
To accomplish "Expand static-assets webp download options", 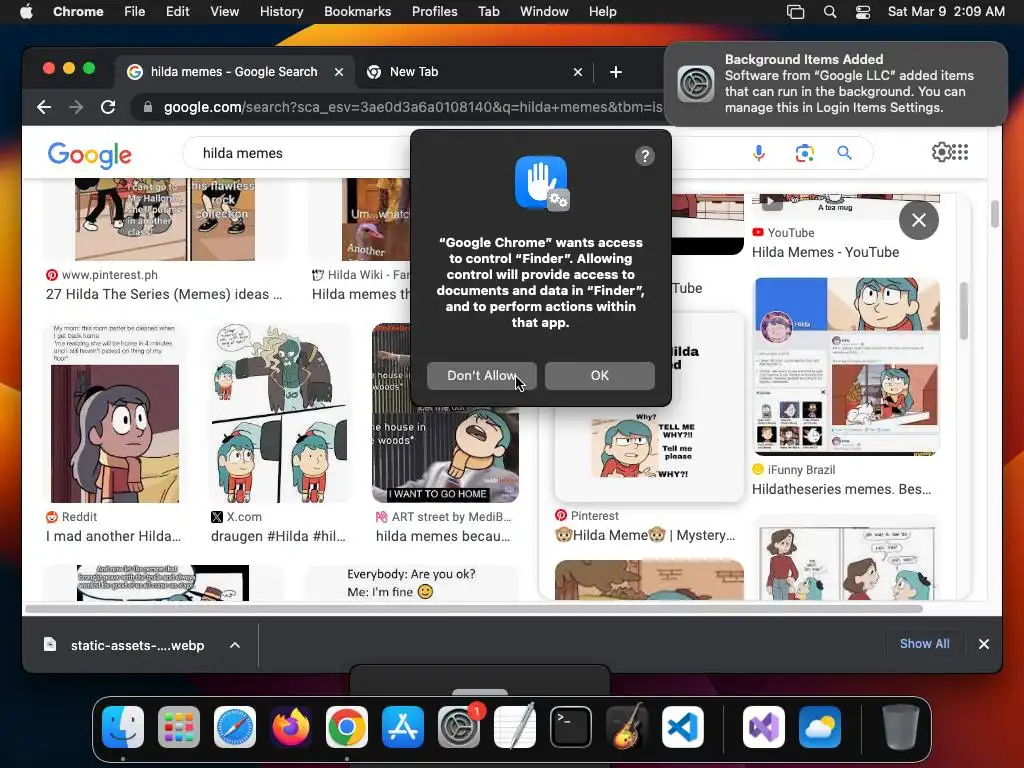I will coord(234,645).
